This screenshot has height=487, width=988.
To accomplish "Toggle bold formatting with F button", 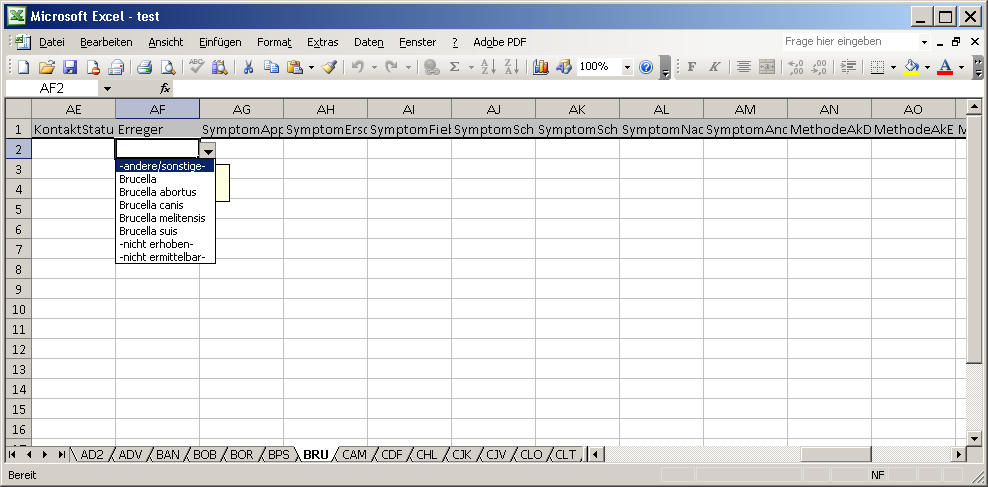I will tap(691, 67).
